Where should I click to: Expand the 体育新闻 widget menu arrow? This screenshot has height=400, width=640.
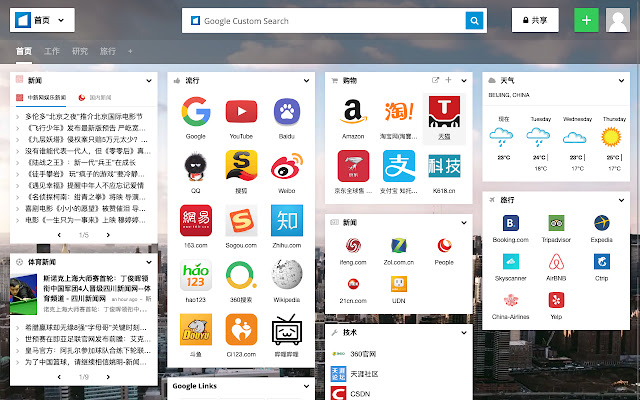click(x=149, y=262)
